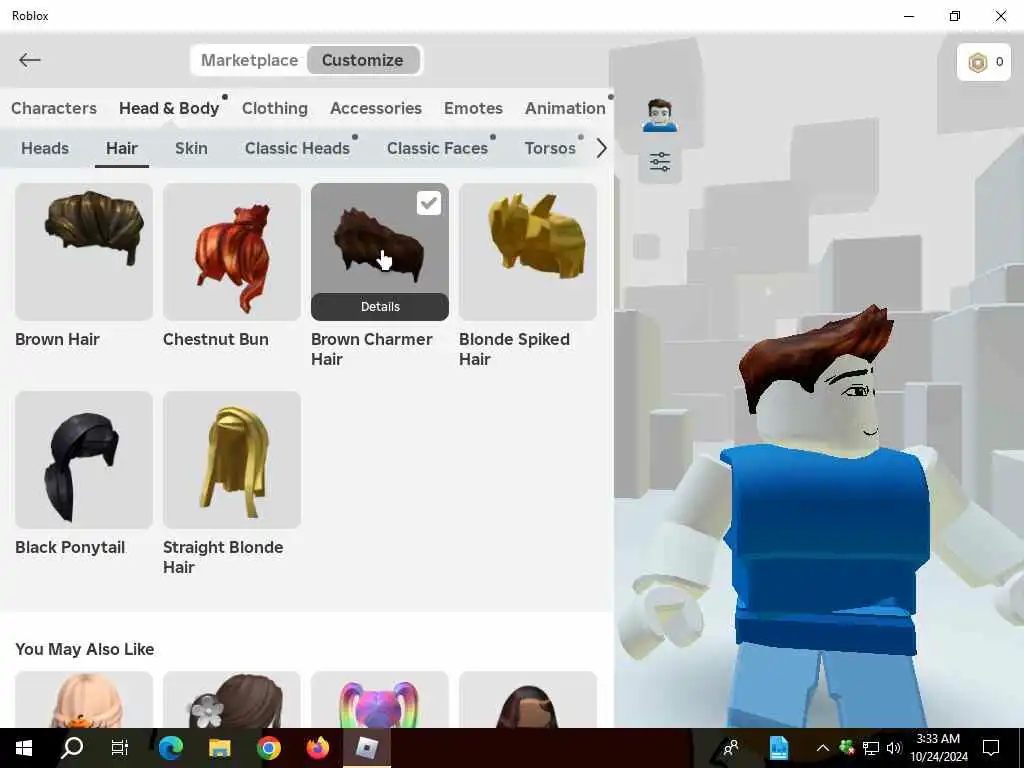Minimize the Roblox window
1024x768 pixels.
[909, 16]
